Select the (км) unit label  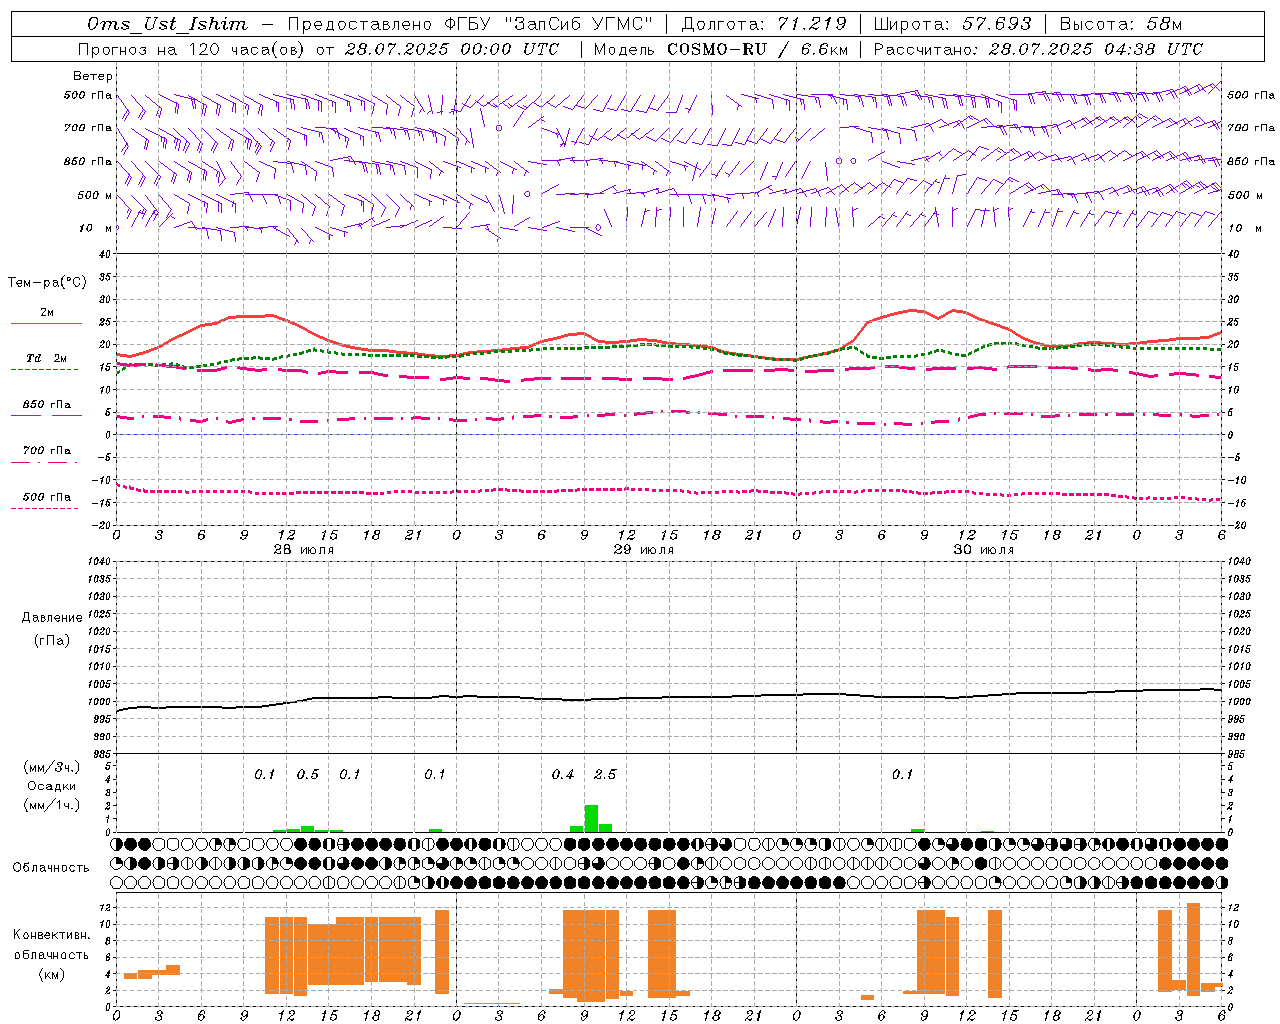point(52,974)
